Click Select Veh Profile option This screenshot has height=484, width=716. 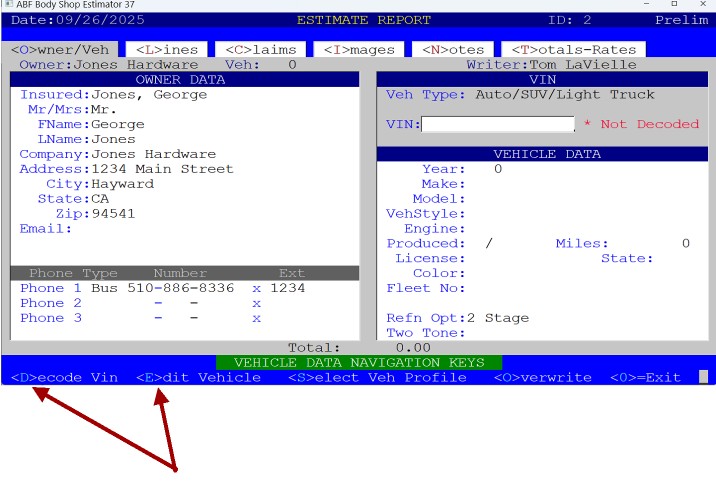tap(377, 378)
